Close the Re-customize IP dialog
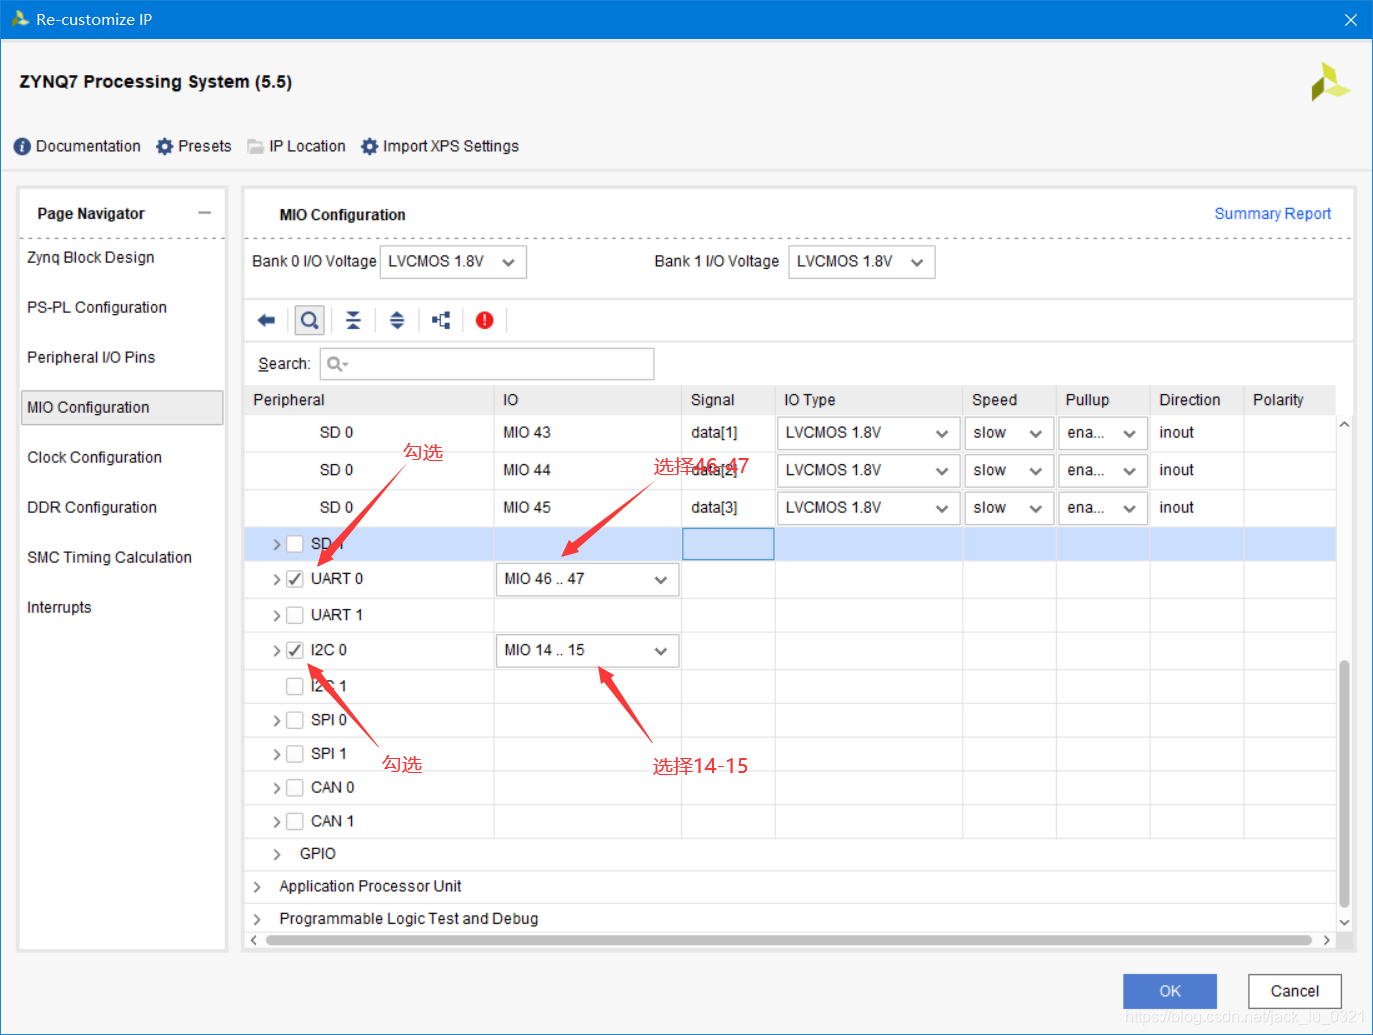The width and height of the screenshot is (1373, 1035). [x=1351, y=20]
